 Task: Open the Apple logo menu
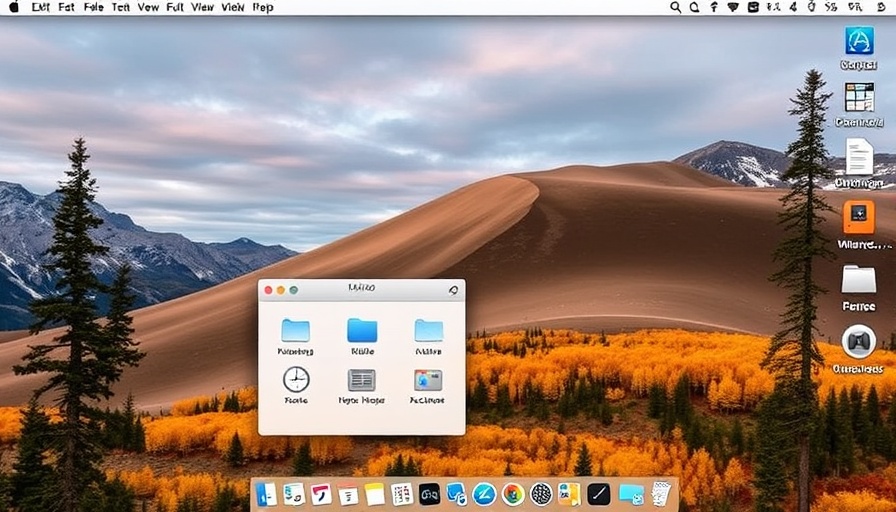coord(14,7)
